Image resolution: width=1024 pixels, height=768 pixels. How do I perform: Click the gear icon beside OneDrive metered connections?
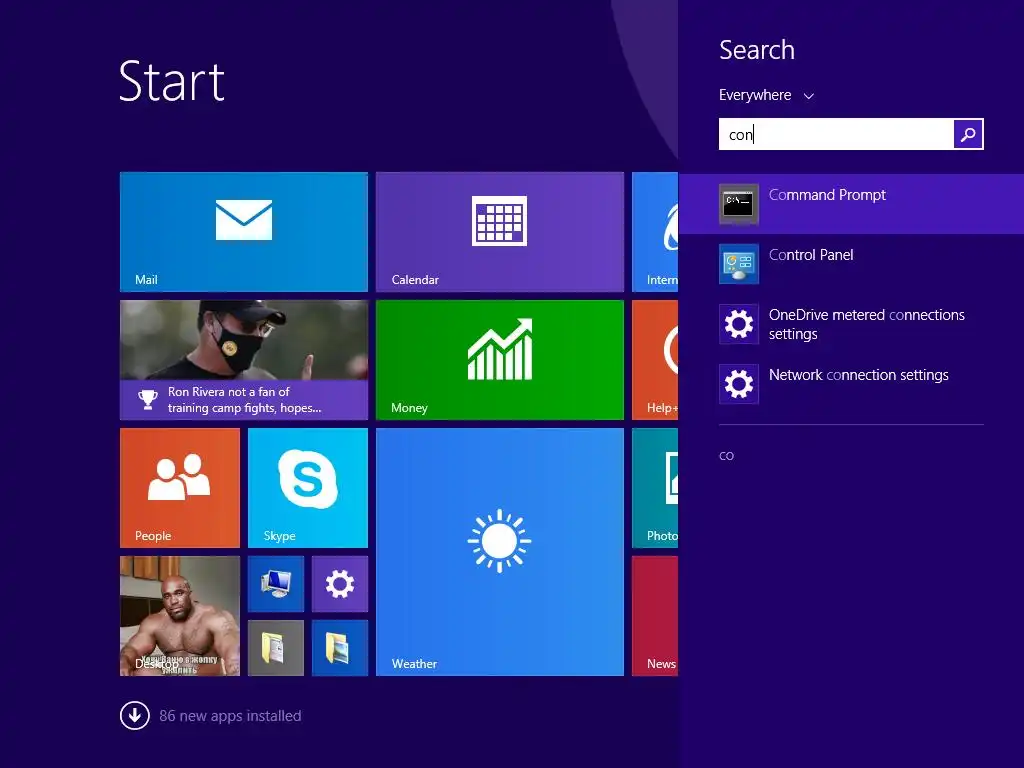pyautogui.click(x=739, y=324)
